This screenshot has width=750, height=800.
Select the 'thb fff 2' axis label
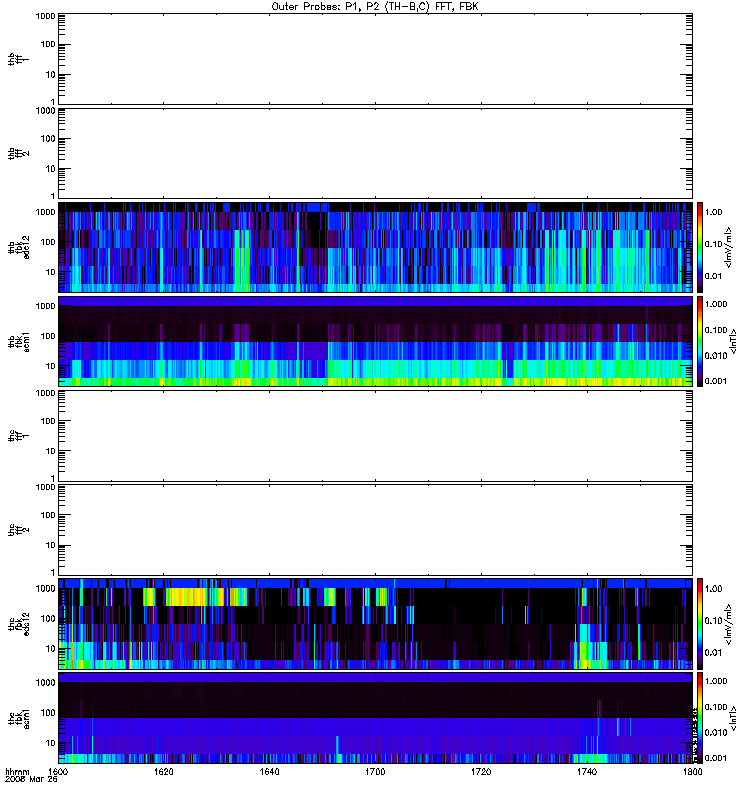pos(18,154)
